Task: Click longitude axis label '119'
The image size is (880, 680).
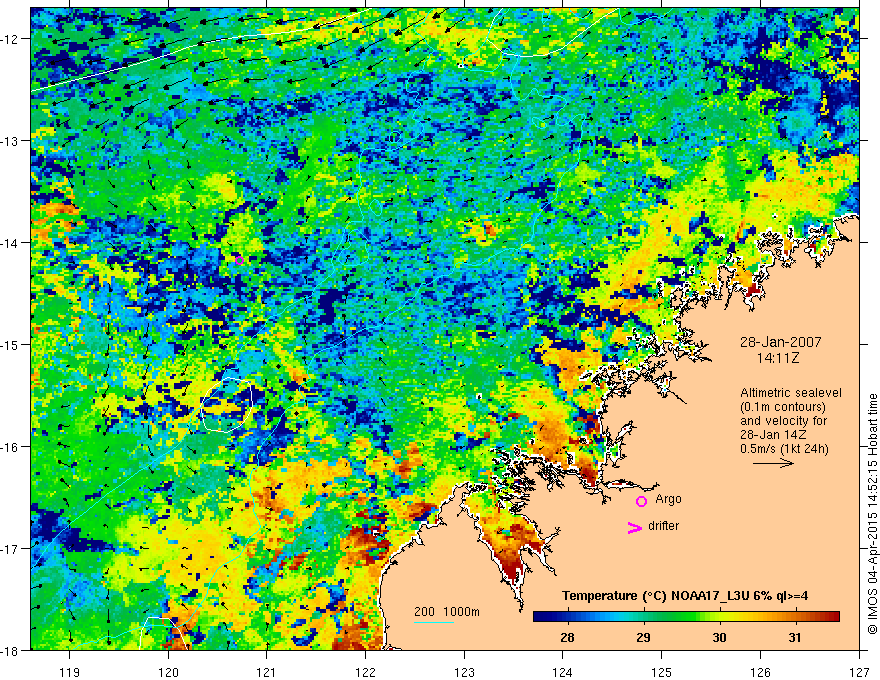Action: pyautogui.click(x=70, y=672)
